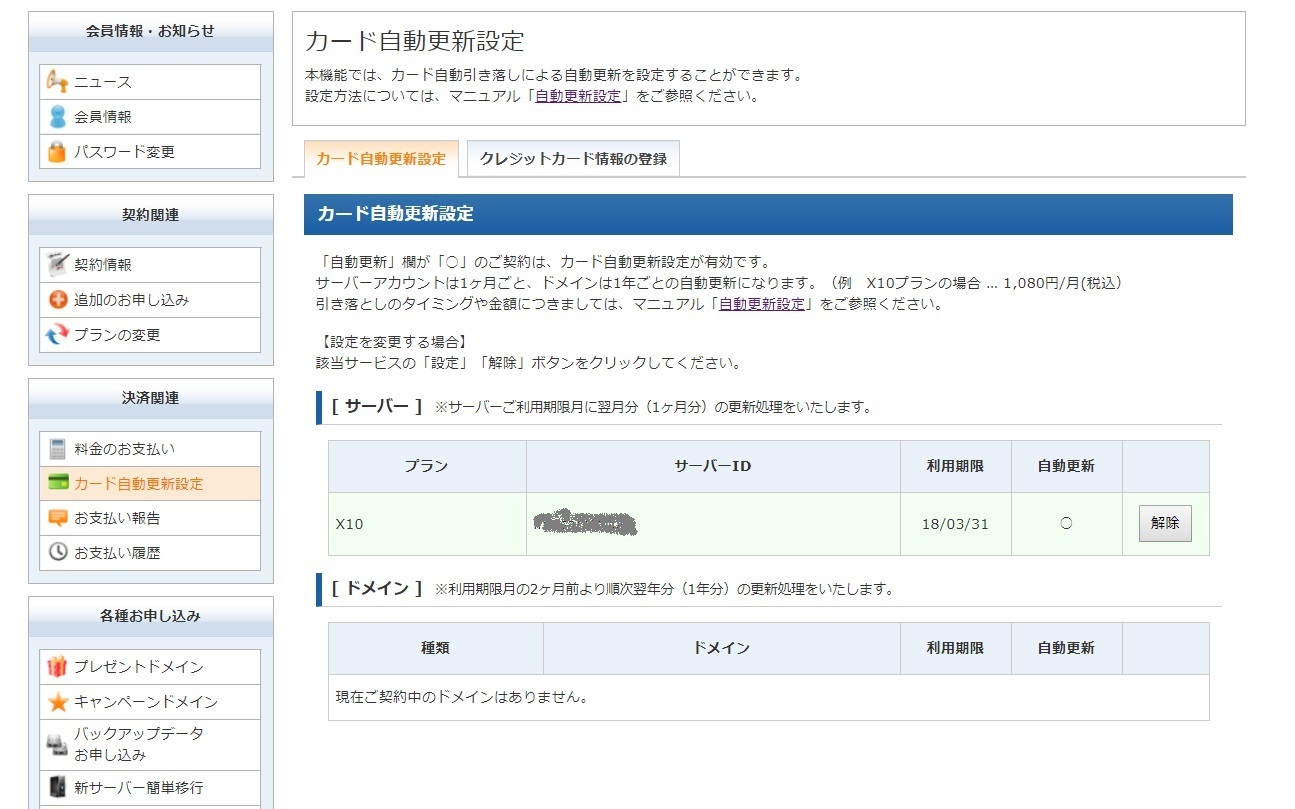The height and width of the screenshot is (809, 1295).
Task: Open 契約情報 menu entry
Action: (x=150, y=265)
